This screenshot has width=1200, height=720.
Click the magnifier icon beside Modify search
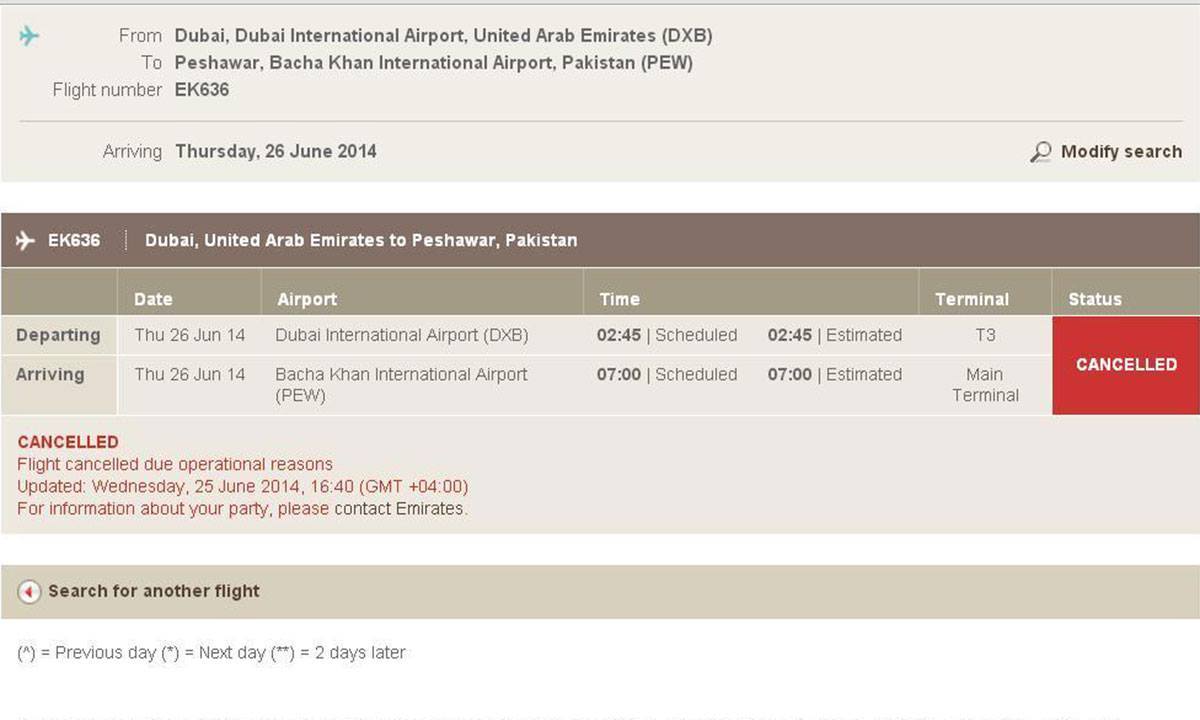point(1041,152)
